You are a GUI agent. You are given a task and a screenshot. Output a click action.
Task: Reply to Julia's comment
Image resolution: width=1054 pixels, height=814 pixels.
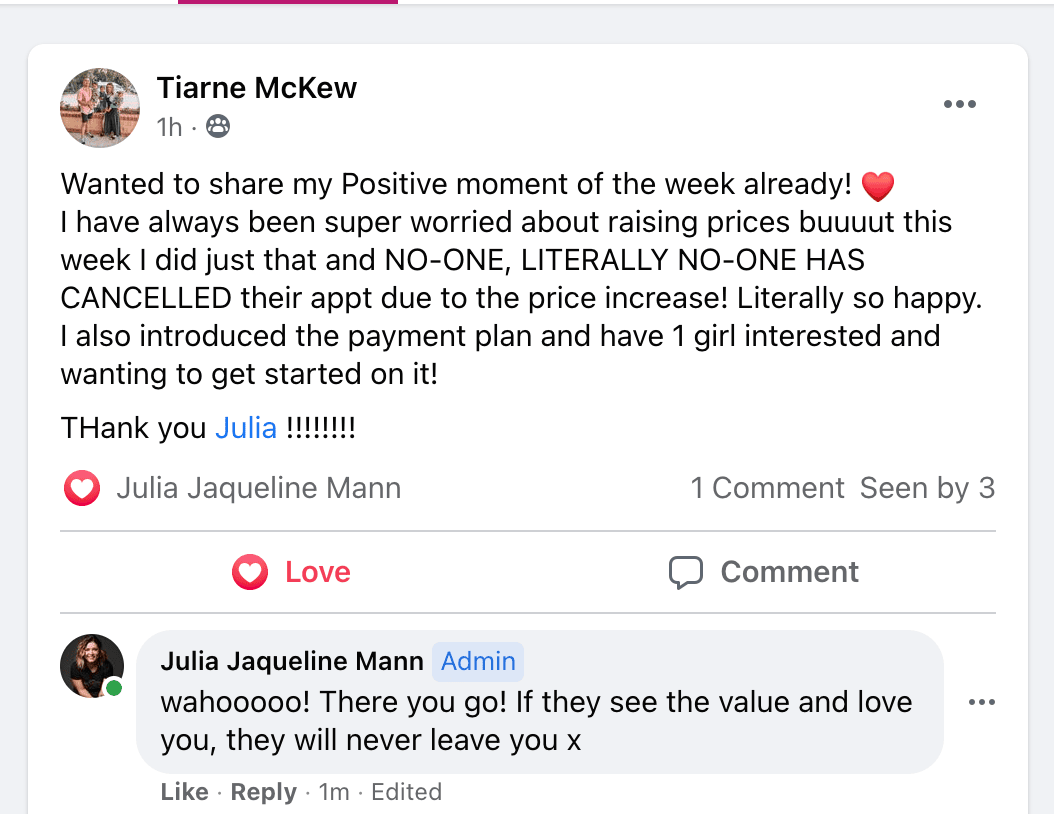264,792
